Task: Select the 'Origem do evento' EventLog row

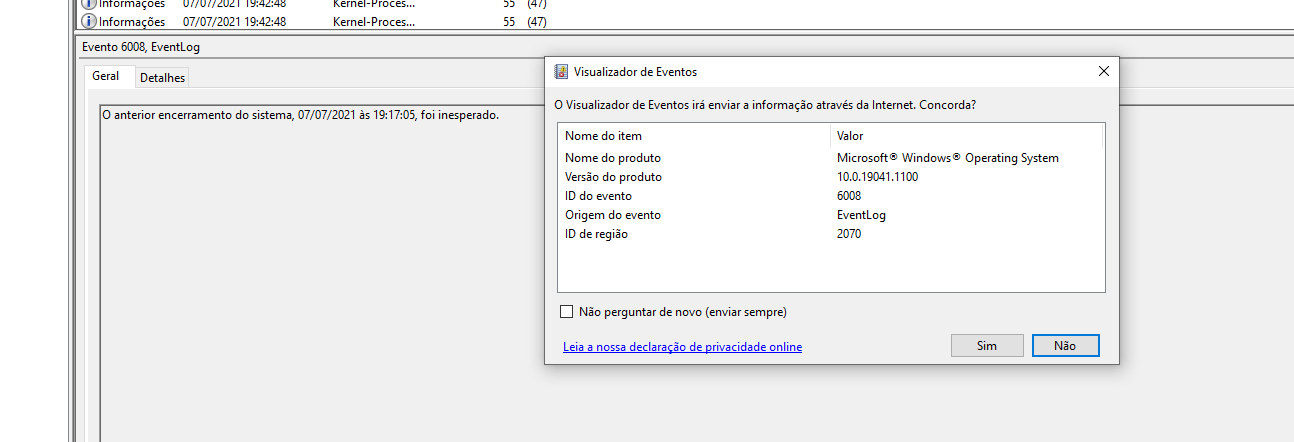Action: click(x=612, y=215)
